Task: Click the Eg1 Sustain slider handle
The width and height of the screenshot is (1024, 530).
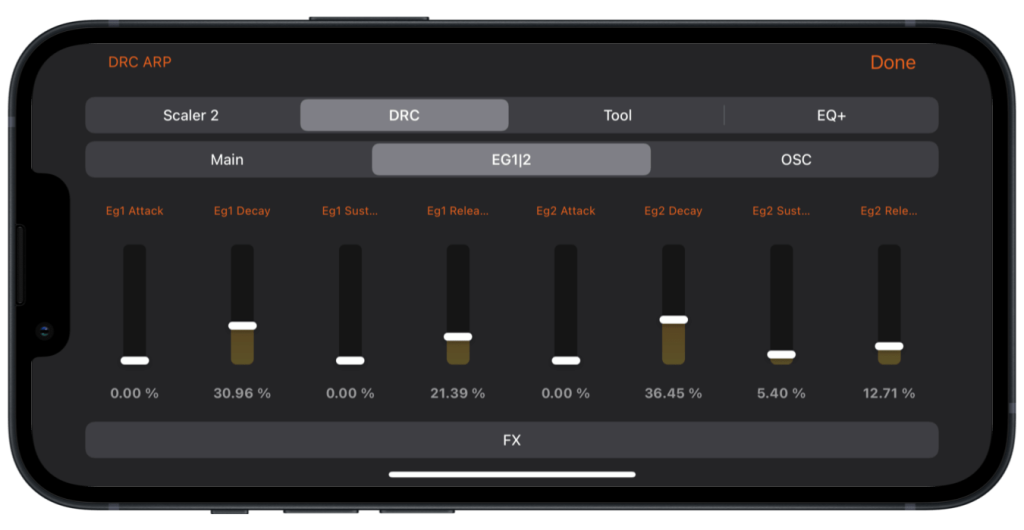Action: coord(350,360)
